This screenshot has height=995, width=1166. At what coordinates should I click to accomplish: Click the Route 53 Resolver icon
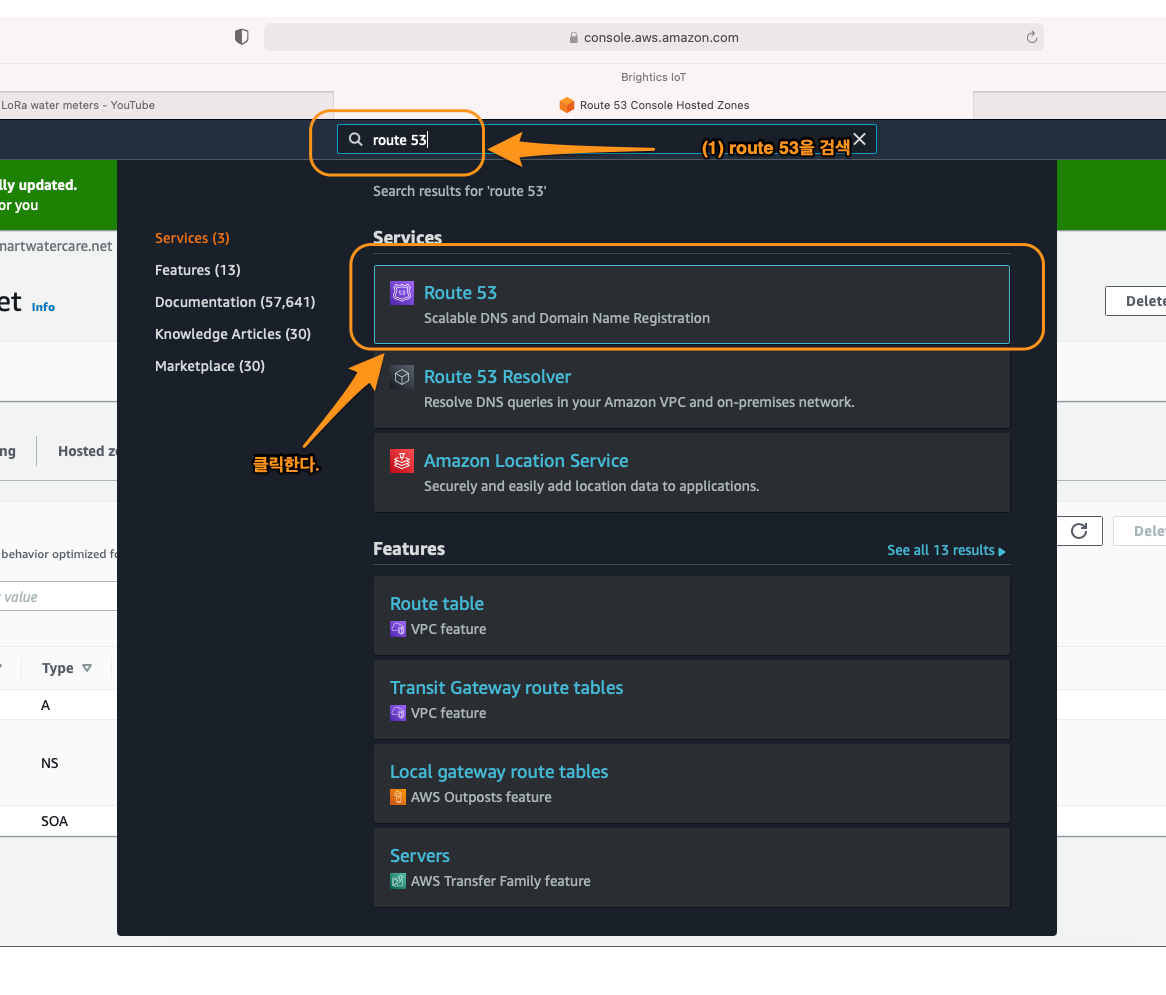[402, 377]
